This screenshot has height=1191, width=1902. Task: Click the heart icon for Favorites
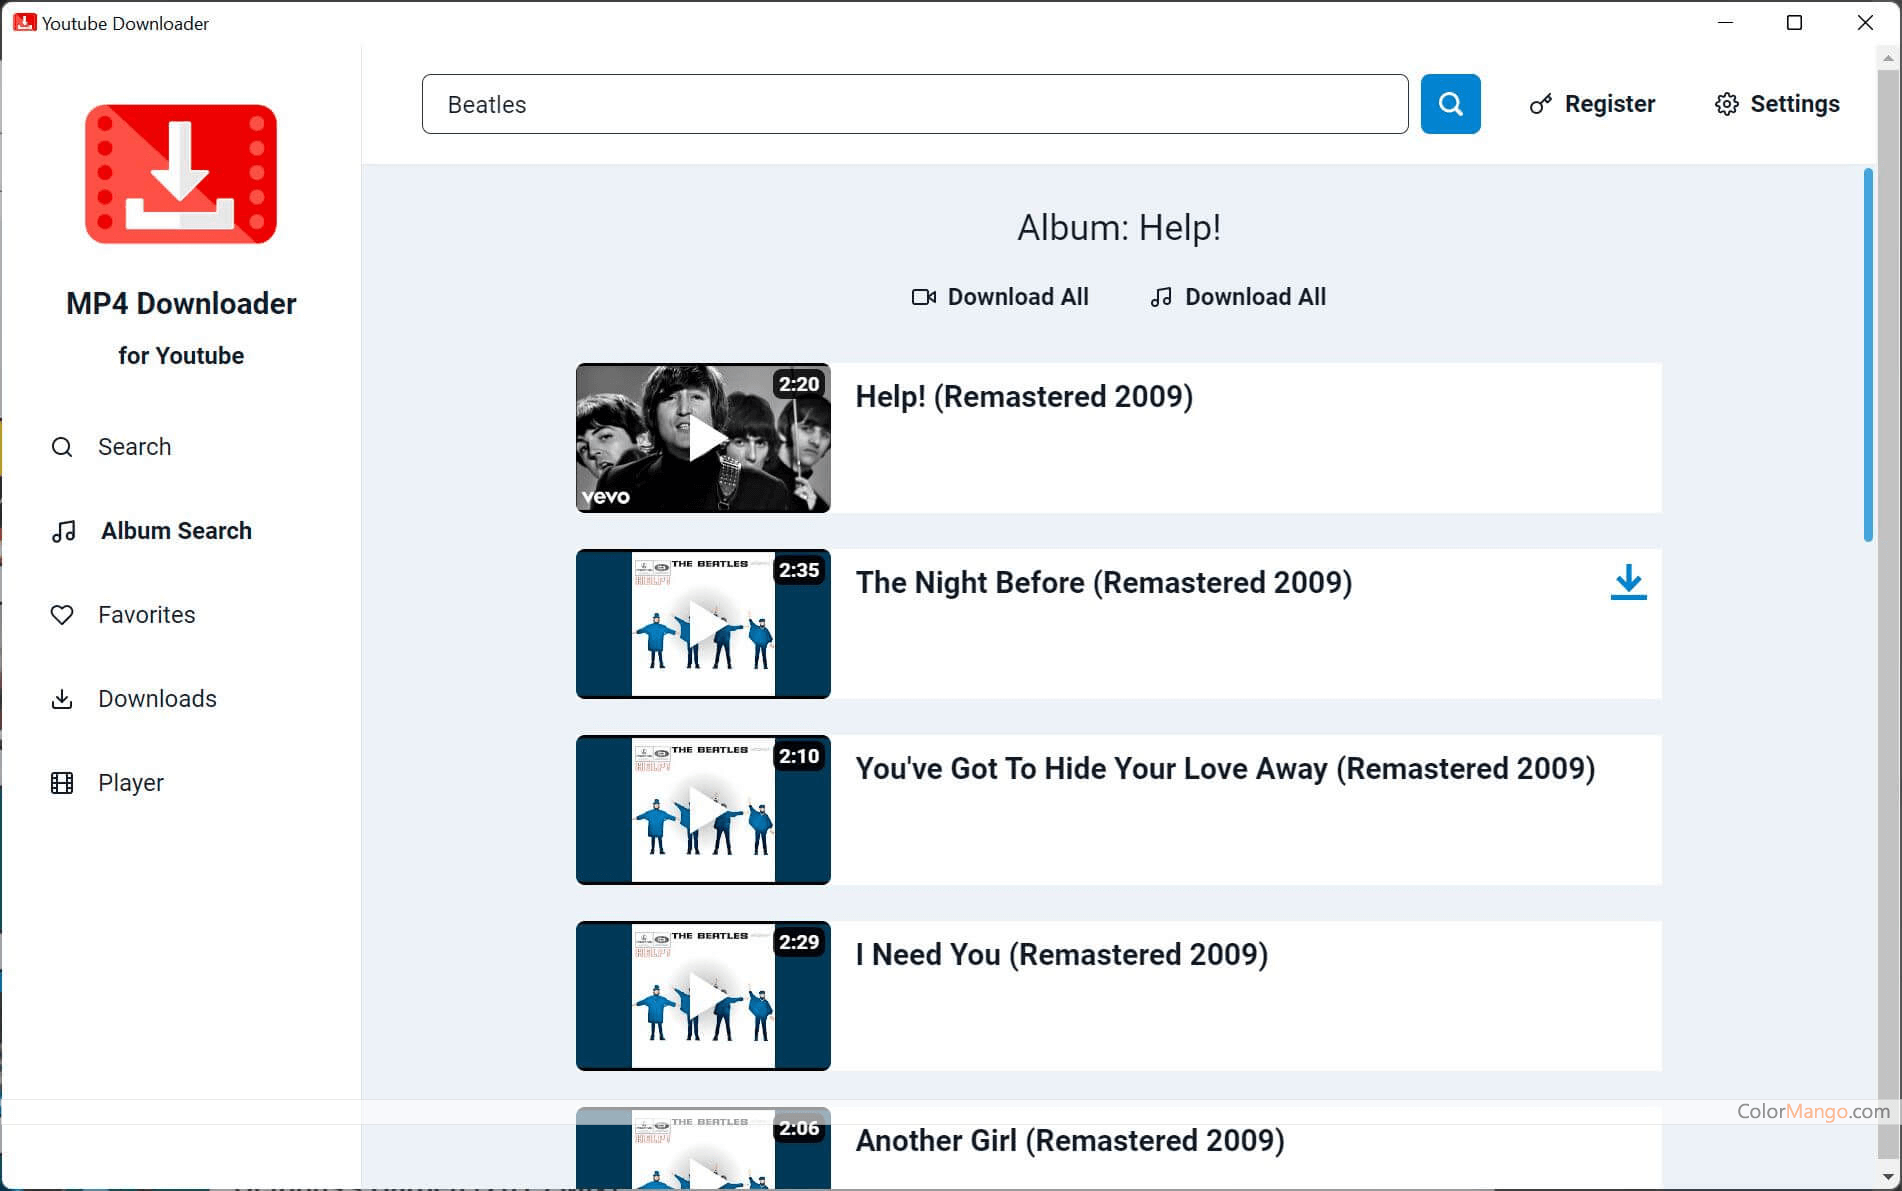pos(62,615)
